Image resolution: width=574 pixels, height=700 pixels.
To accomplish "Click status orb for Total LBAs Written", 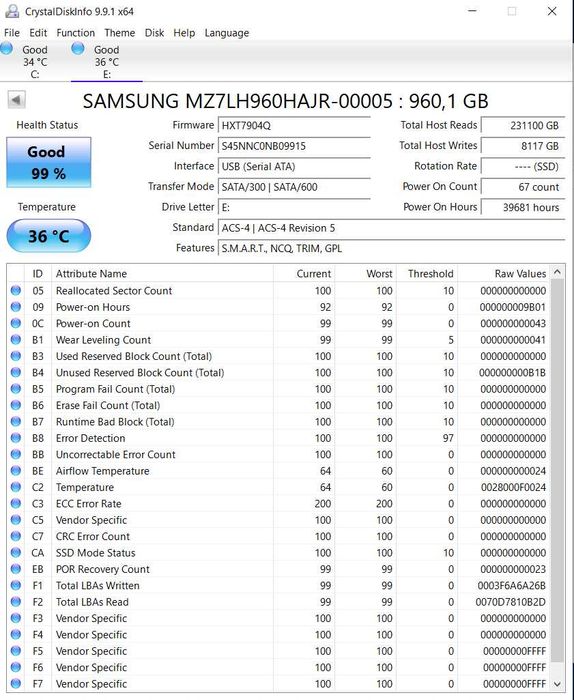I will (x=16, y=585).
